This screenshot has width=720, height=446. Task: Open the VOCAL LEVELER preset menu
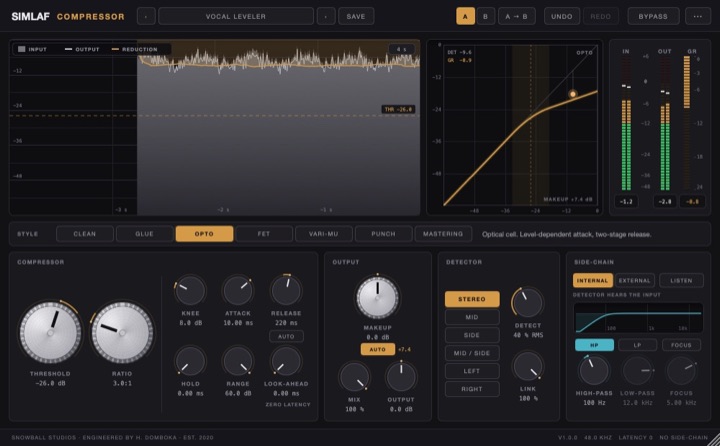(x=236, y=17)
